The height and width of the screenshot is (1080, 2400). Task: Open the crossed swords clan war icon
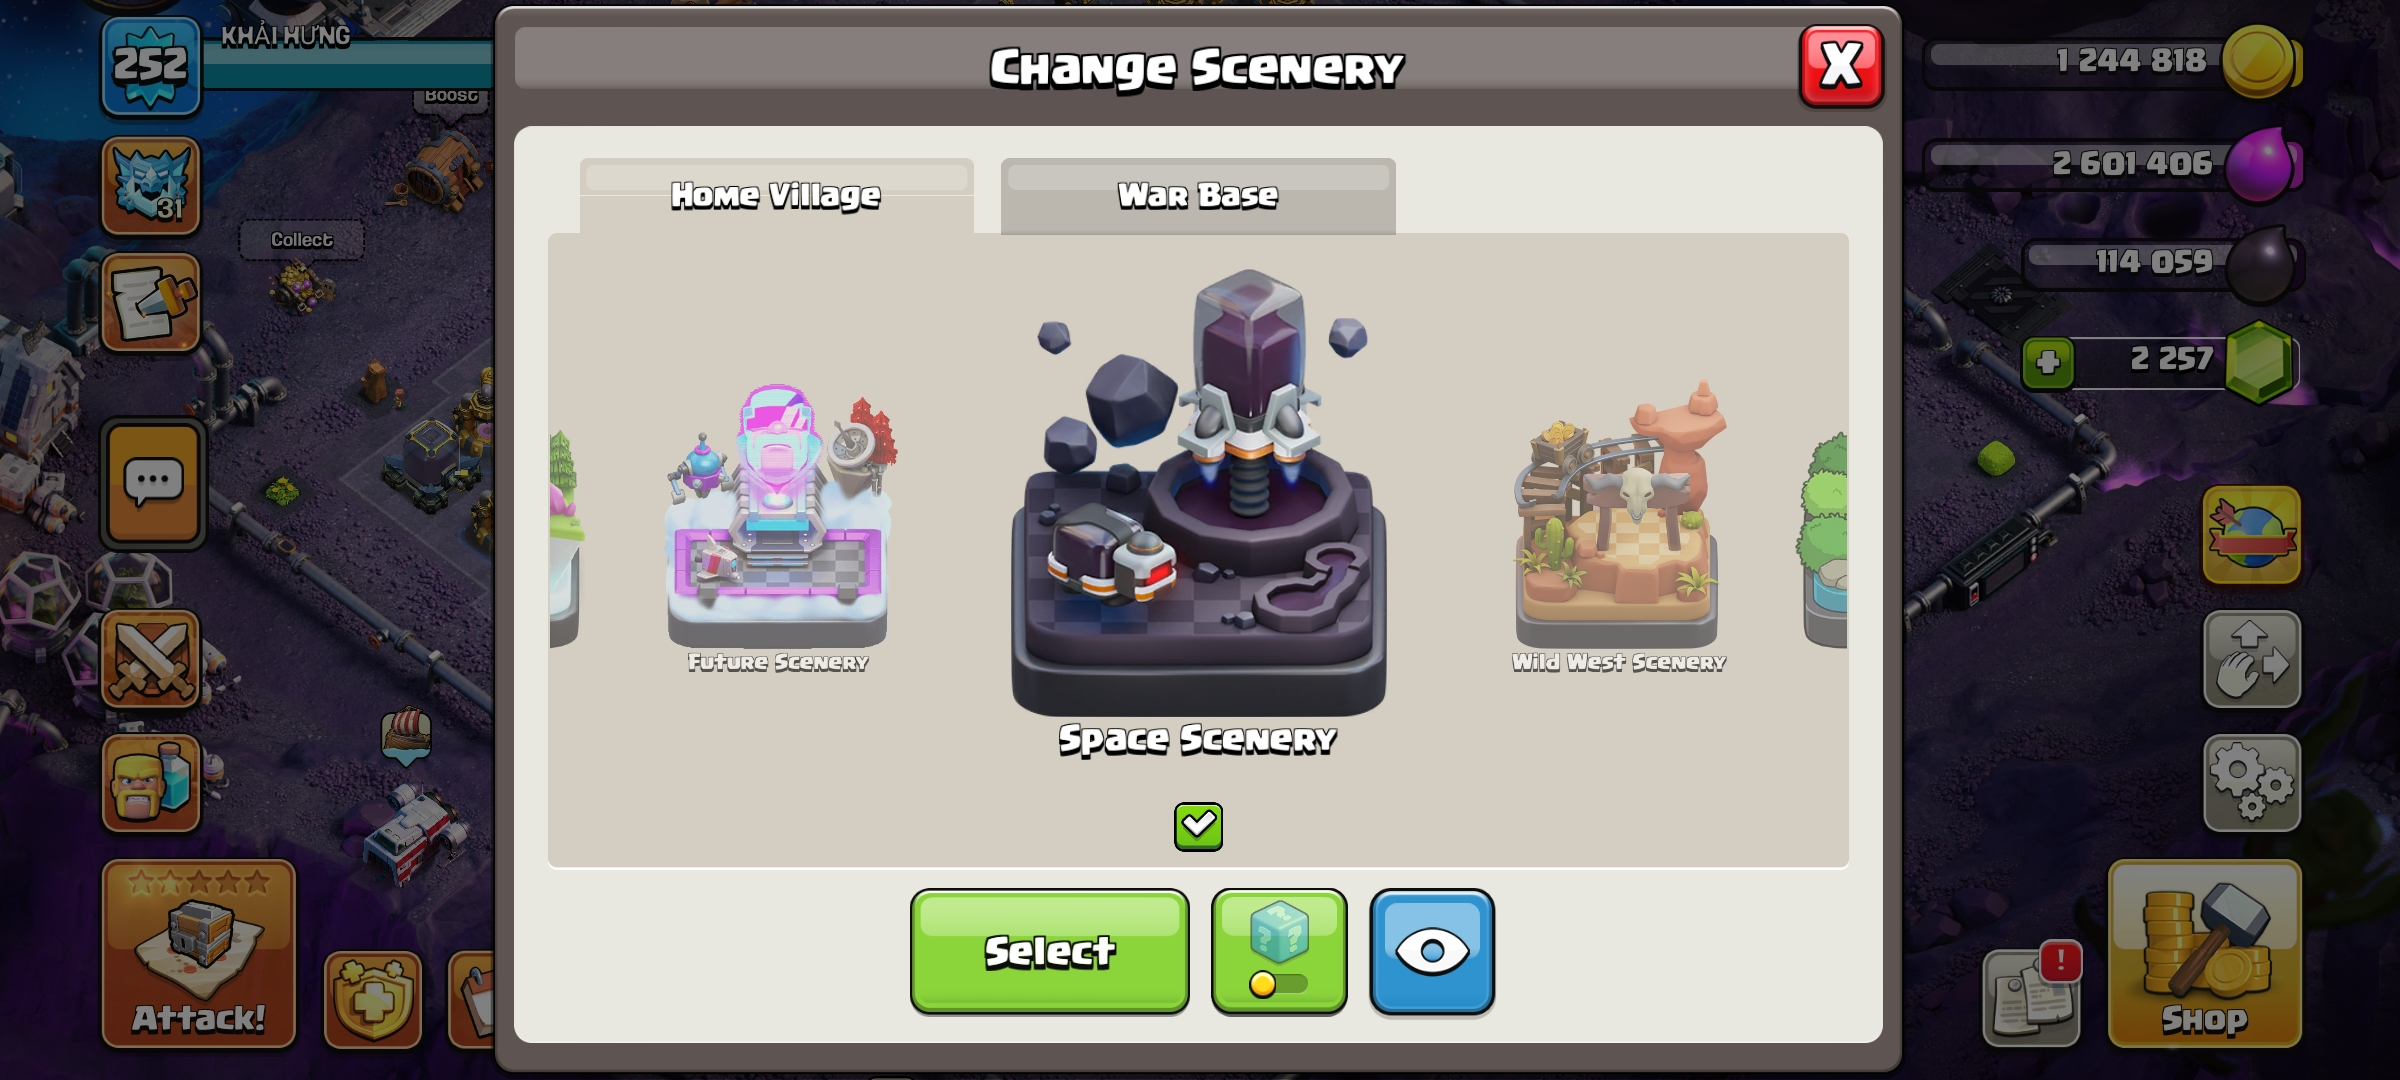(151, 660)
